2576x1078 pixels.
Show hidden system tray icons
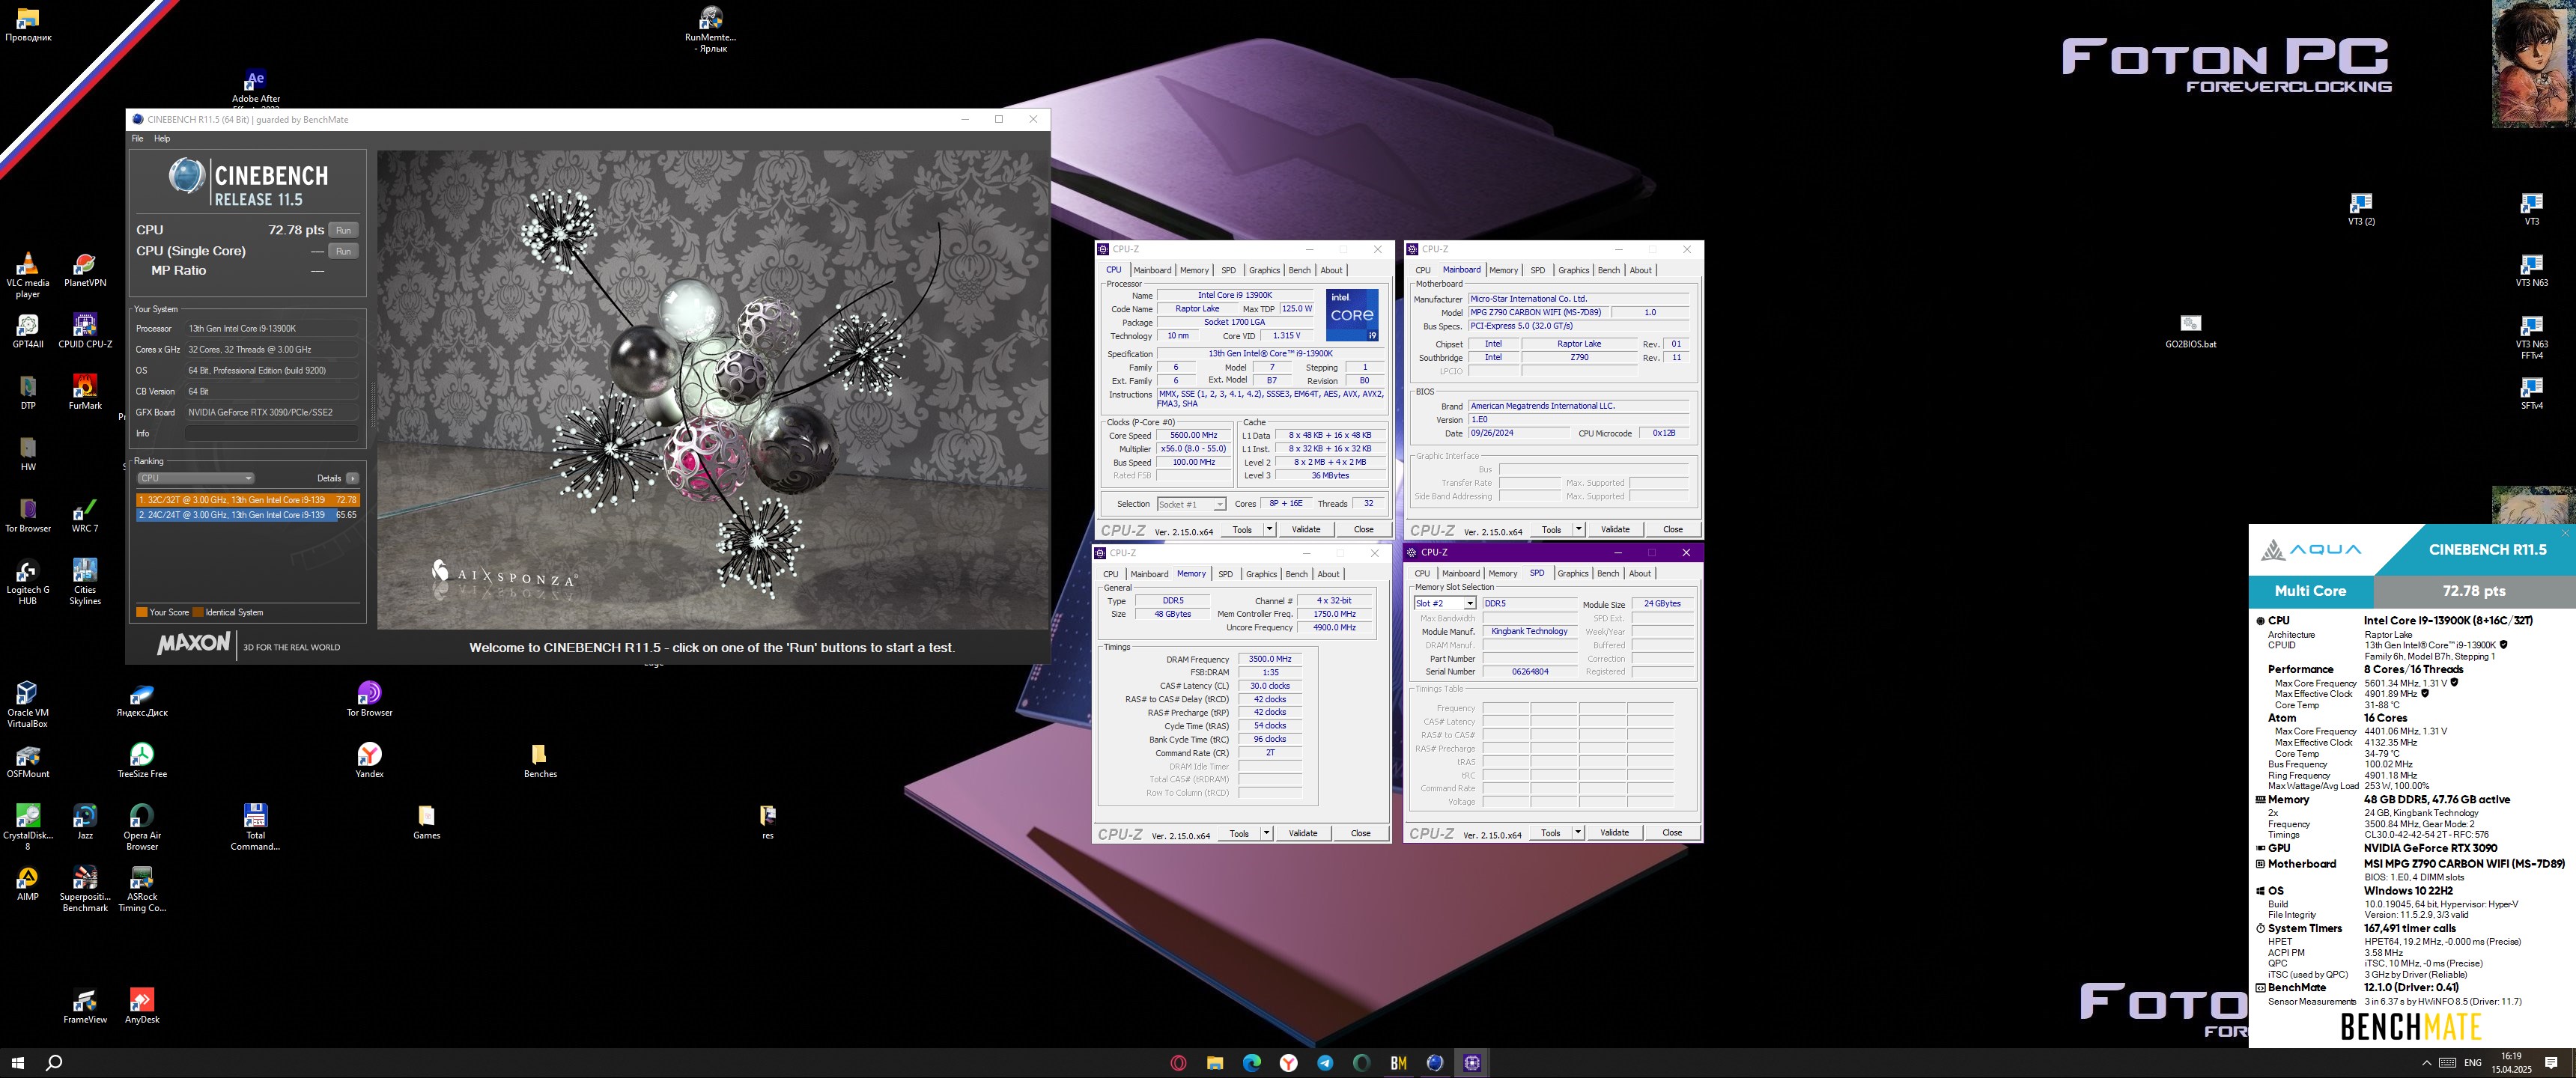[x=2426, y=1063]
